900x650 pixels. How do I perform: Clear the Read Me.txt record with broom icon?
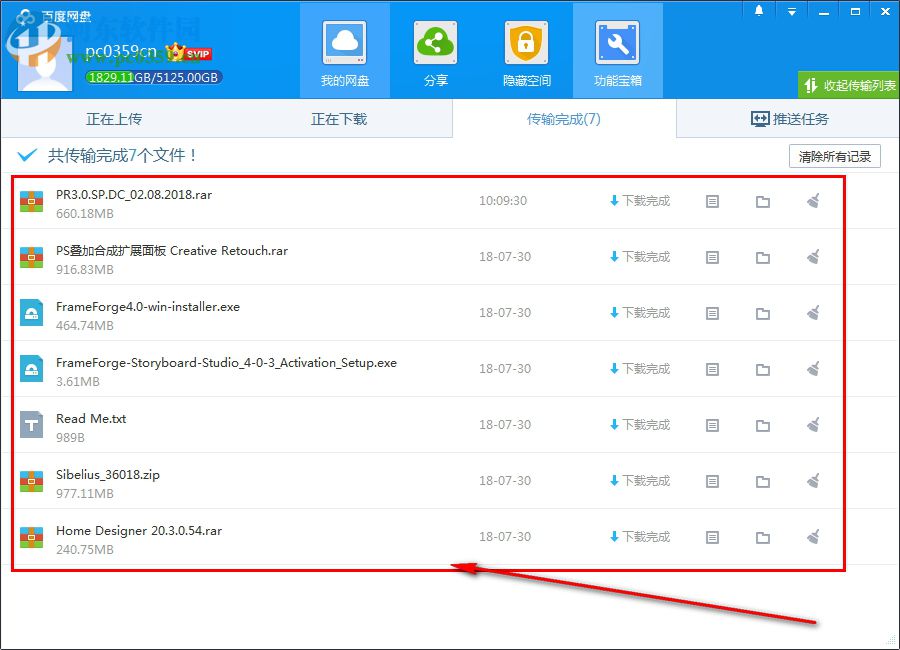tap(813, 424)
